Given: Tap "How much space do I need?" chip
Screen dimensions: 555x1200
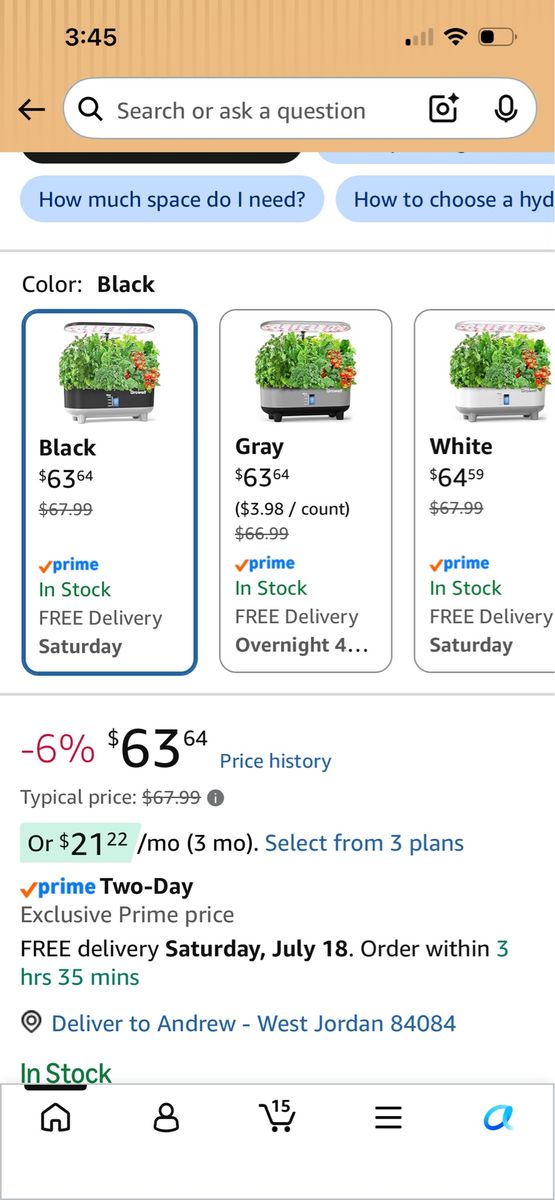Looking at the screenshot, I should (x=172, y=199).
